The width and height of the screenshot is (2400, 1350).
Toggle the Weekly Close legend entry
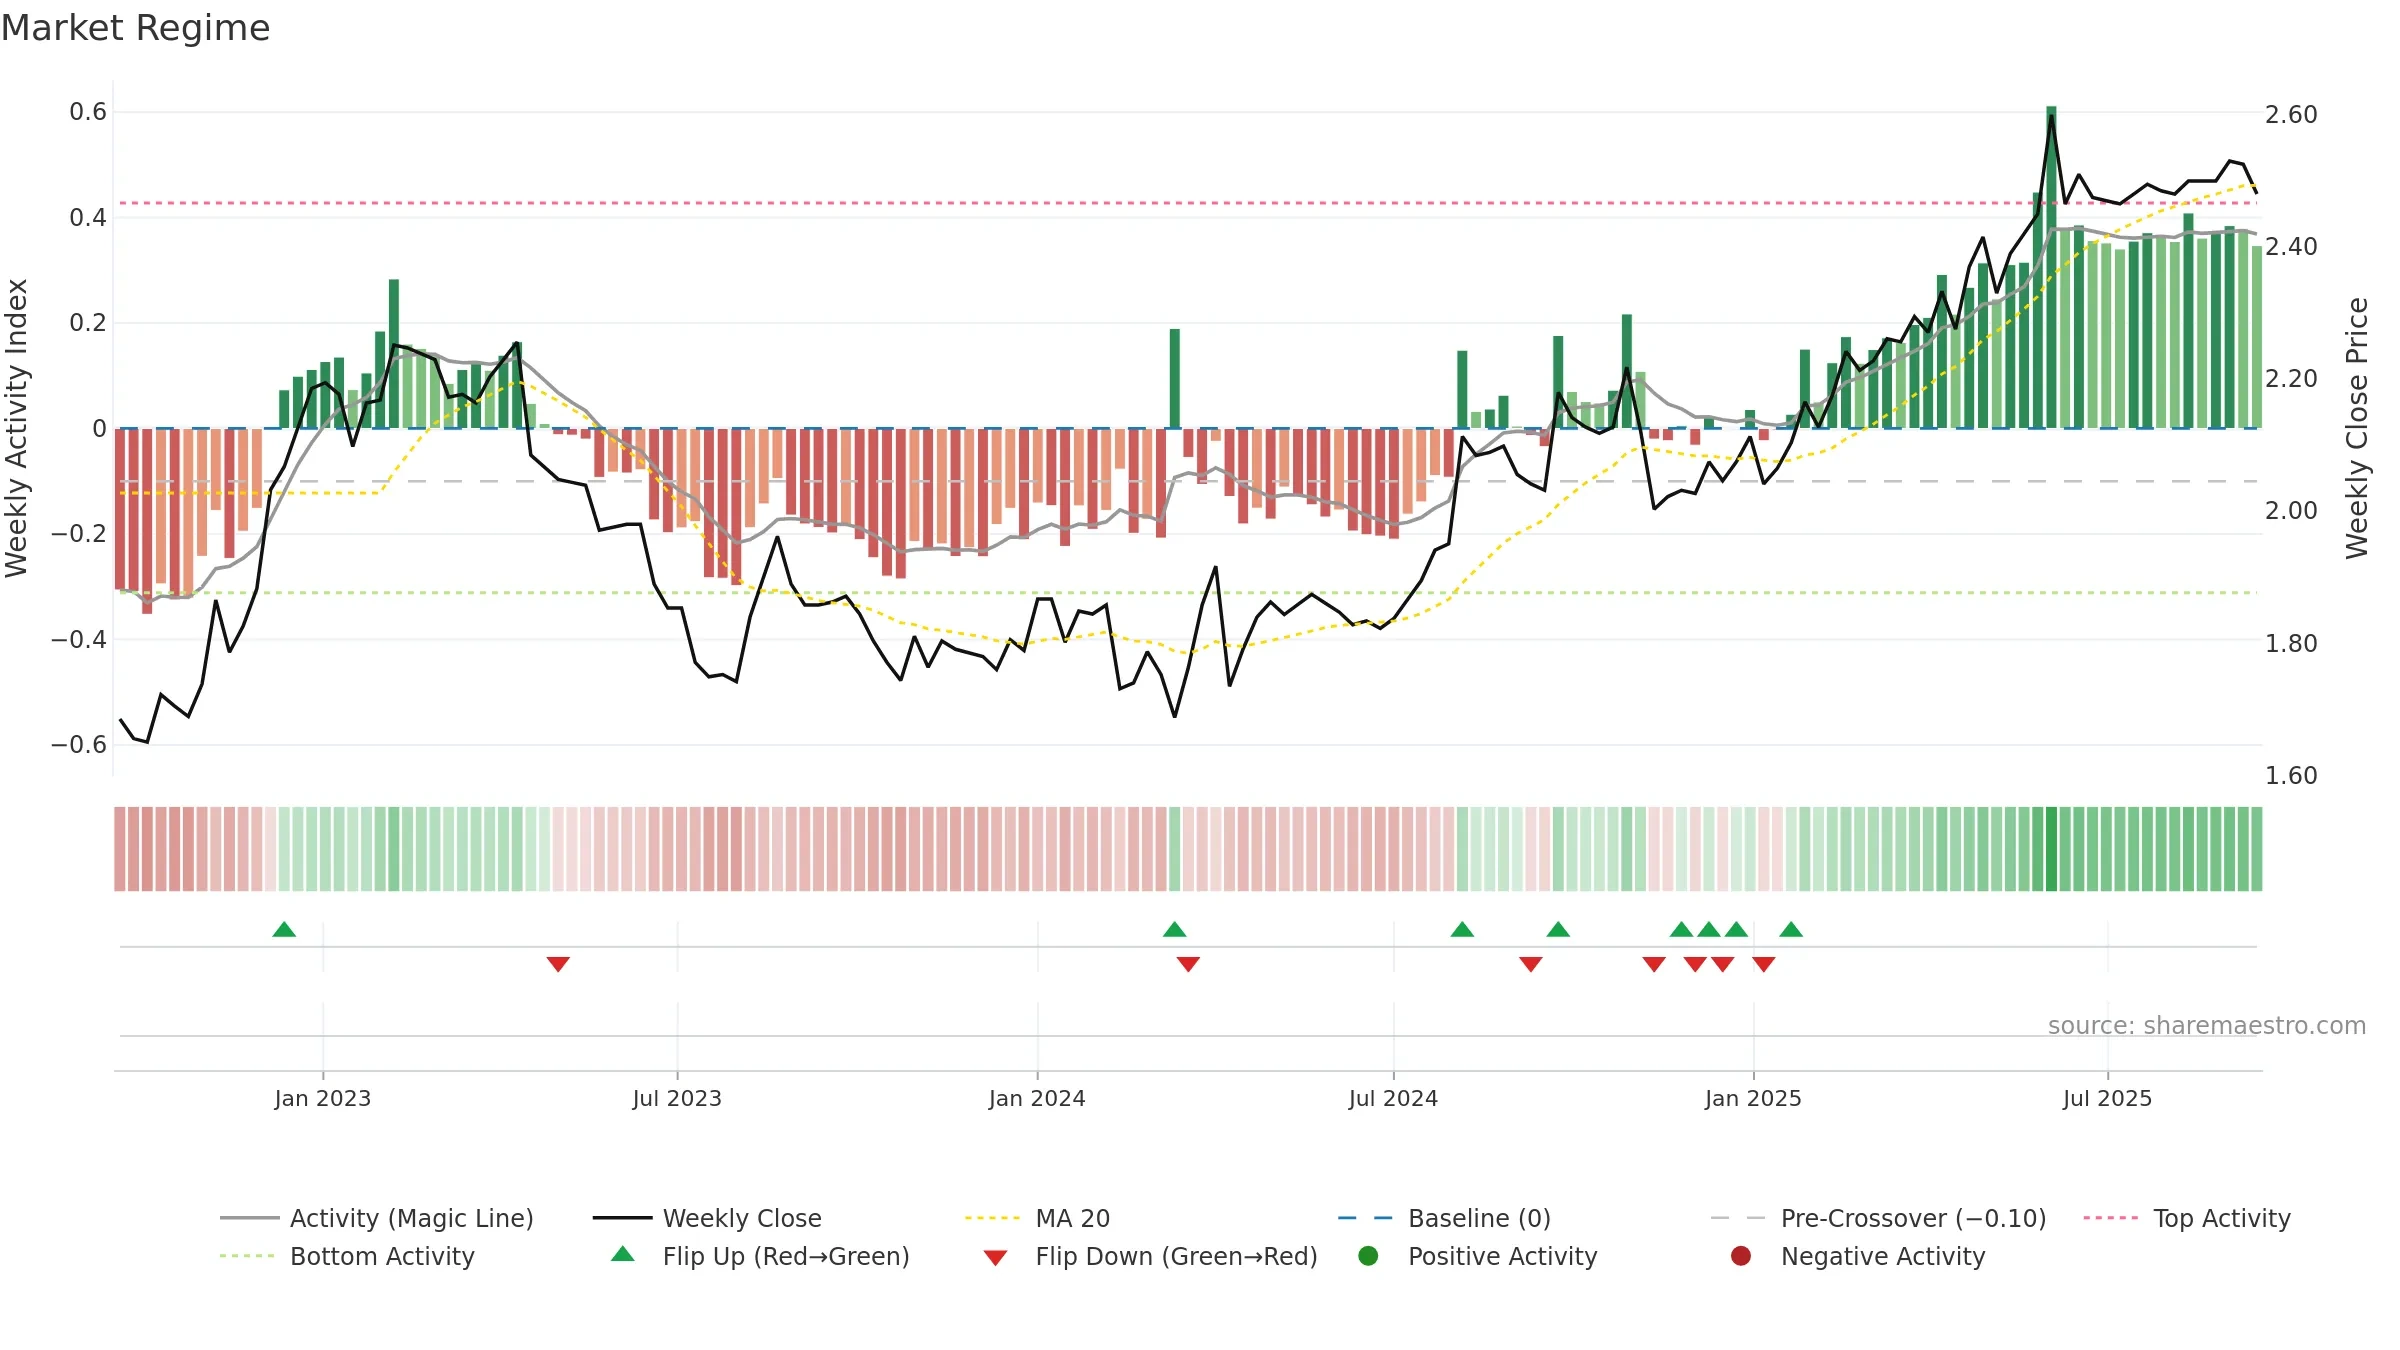click(x=707, y=1218)
